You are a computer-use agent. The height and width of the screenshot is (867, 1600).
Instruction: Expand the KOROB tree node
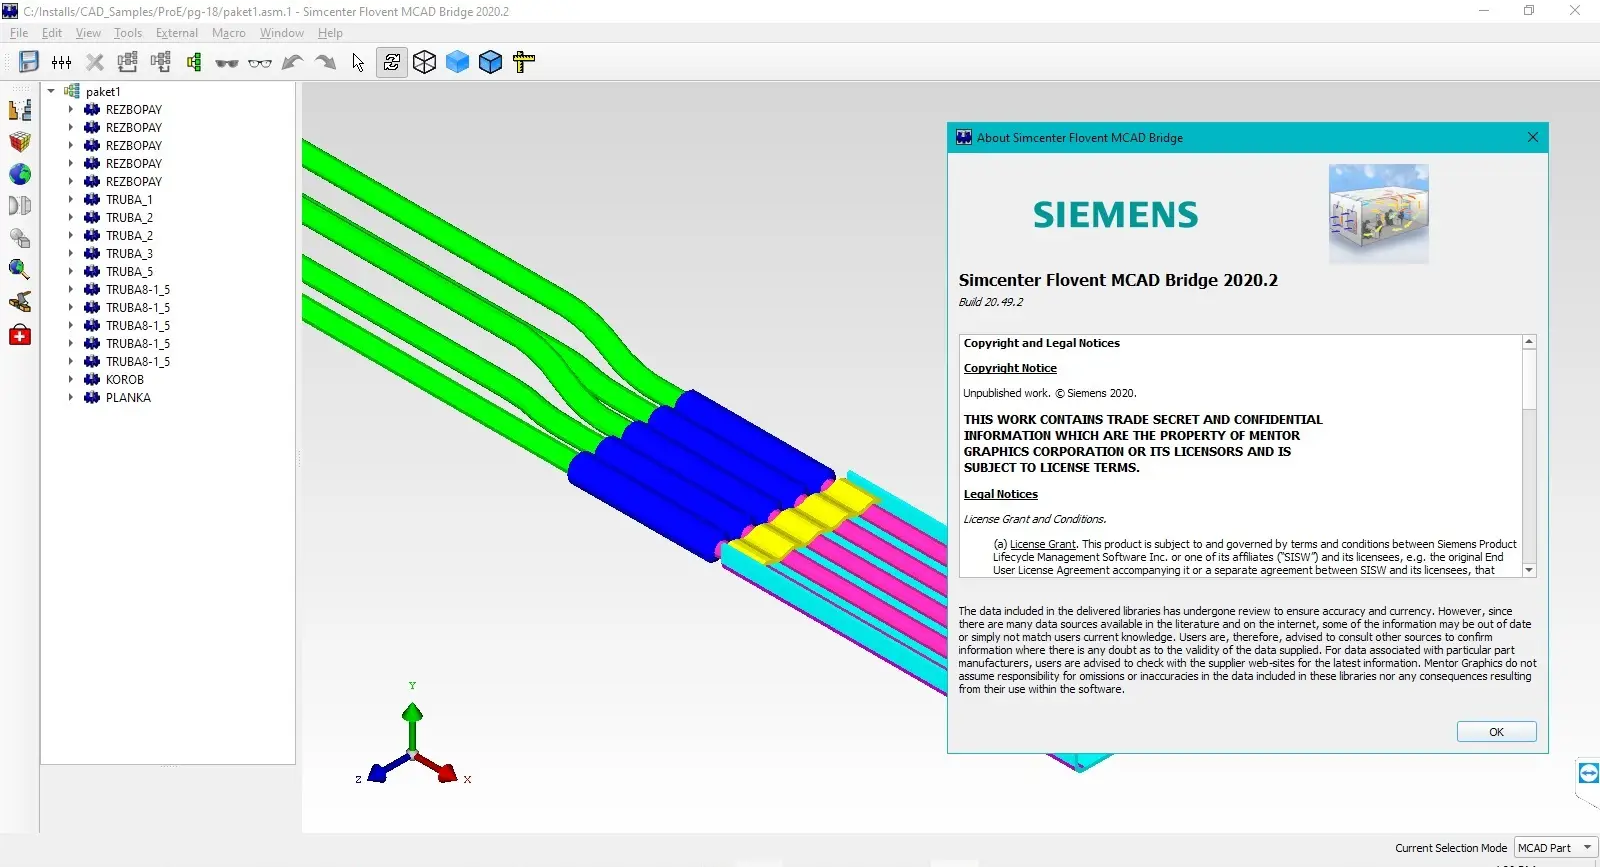(x=70, y=380)
